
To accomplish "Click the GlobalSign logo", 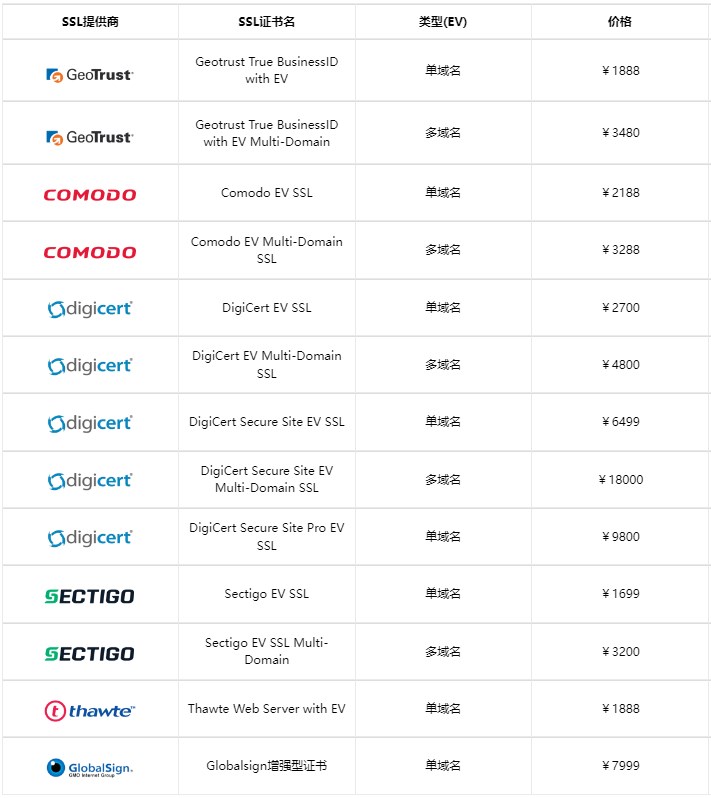I will (x=90, y=768).
